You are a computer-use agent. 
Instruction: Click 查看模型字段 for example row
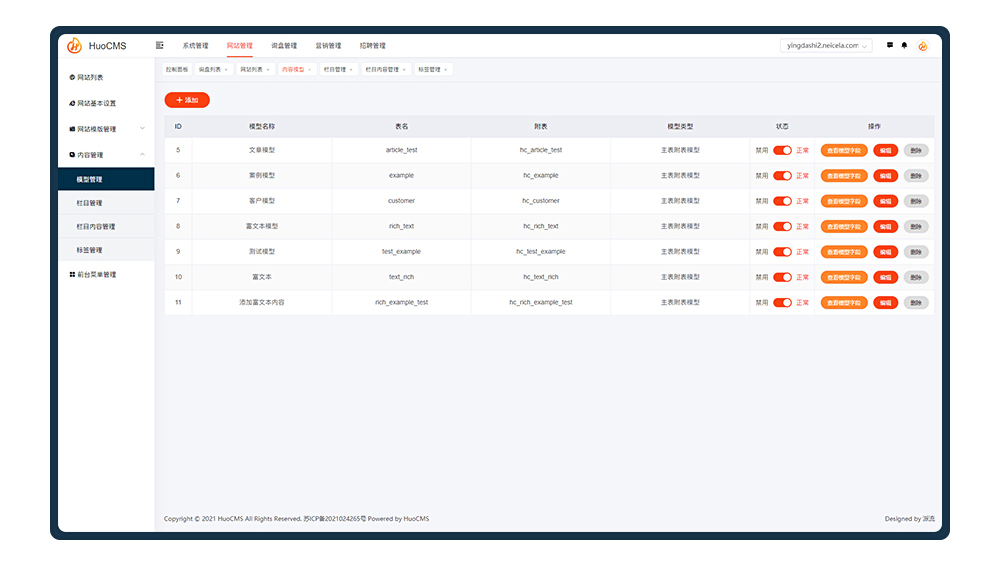pos(844,175)
